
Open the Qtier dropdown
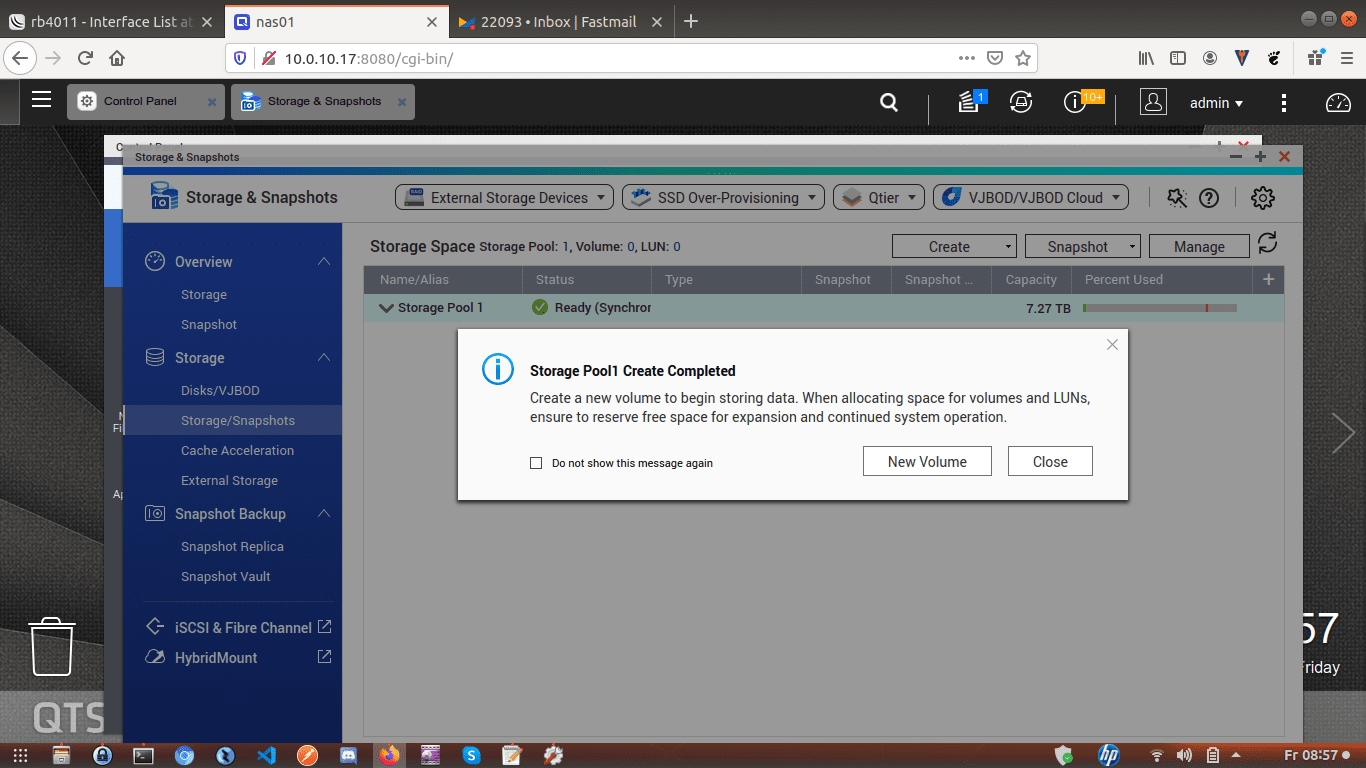point(878,198)
